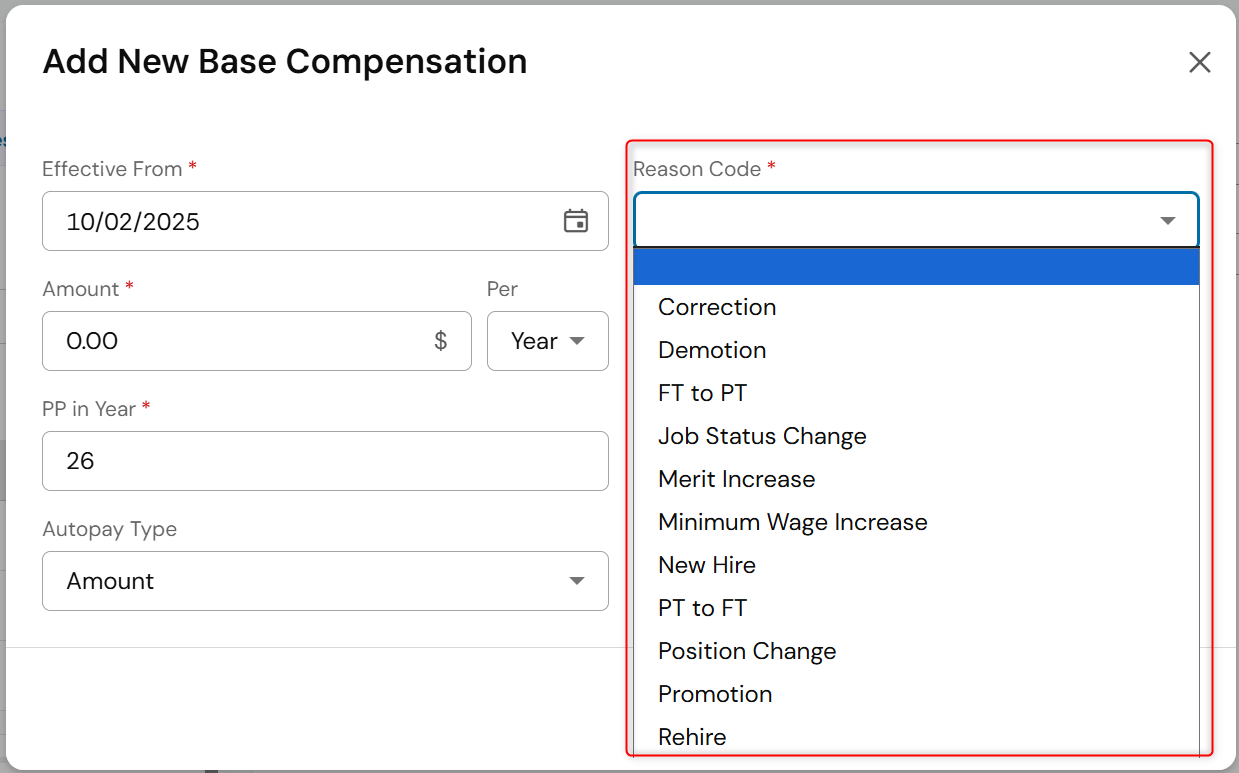Select Demotion as the reason code

(712, 350)
